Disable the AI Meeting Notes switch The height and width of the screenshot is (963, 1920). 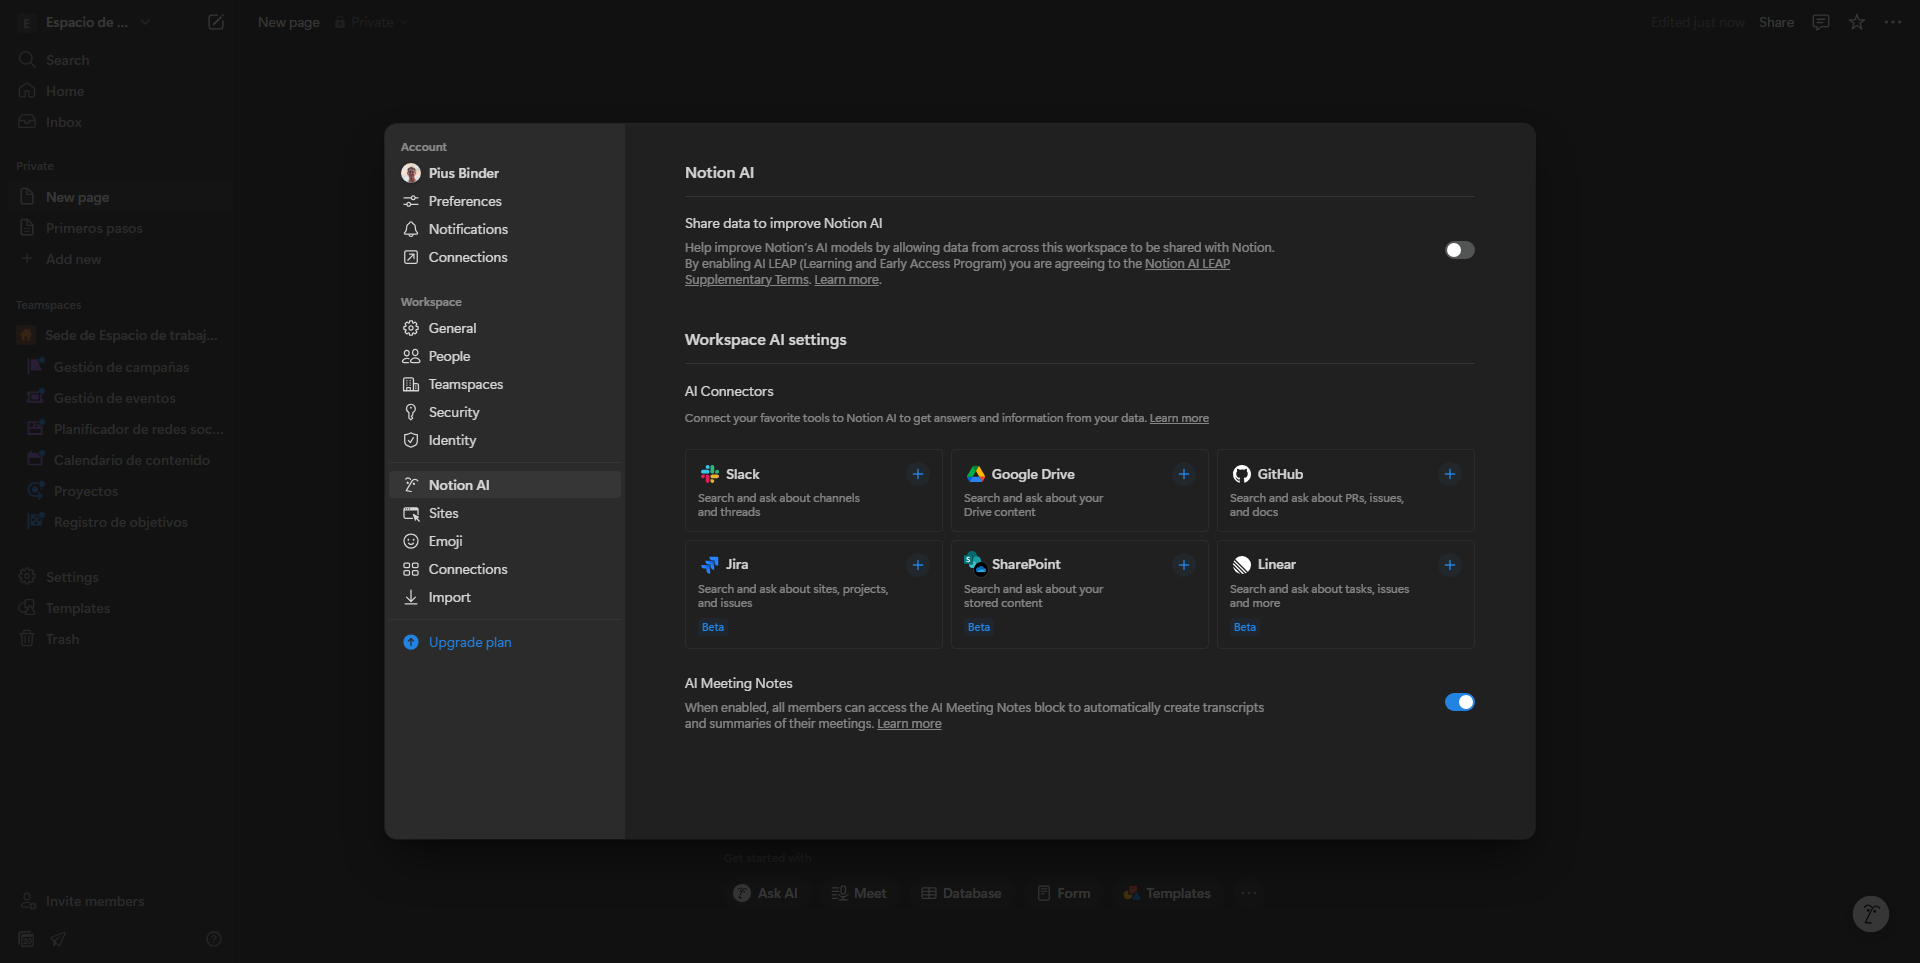[x=1459, y=702]
